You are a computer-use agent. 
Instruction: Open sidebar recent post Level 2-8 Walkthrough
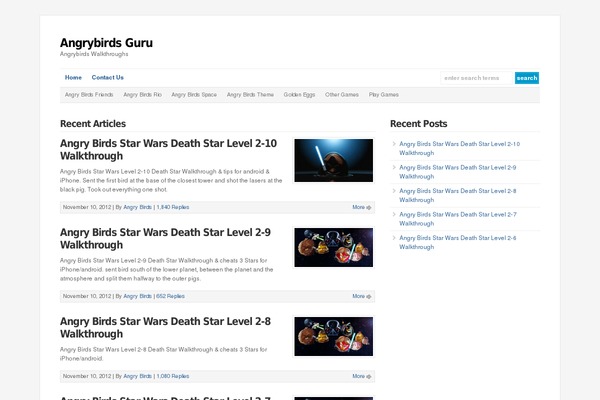coord(458,195)
